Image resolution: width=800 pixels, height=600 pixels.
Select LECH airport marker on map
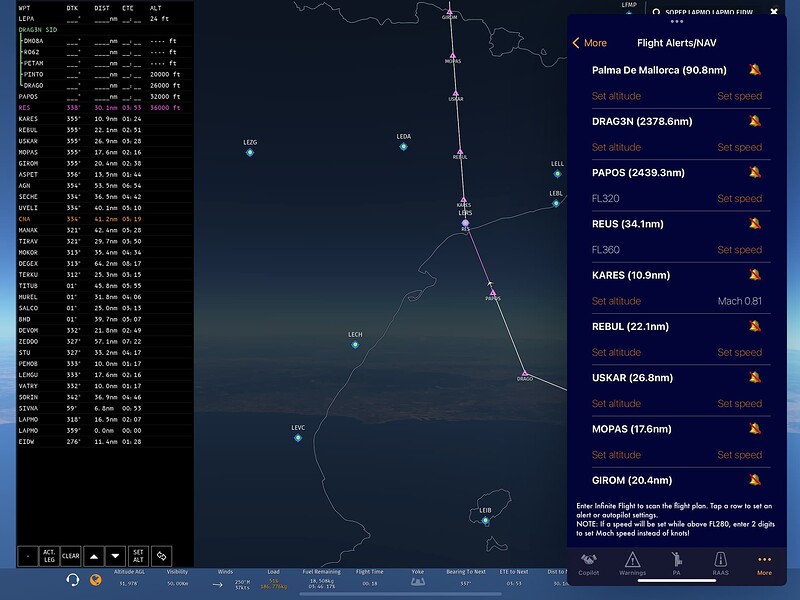click(355, 344)
